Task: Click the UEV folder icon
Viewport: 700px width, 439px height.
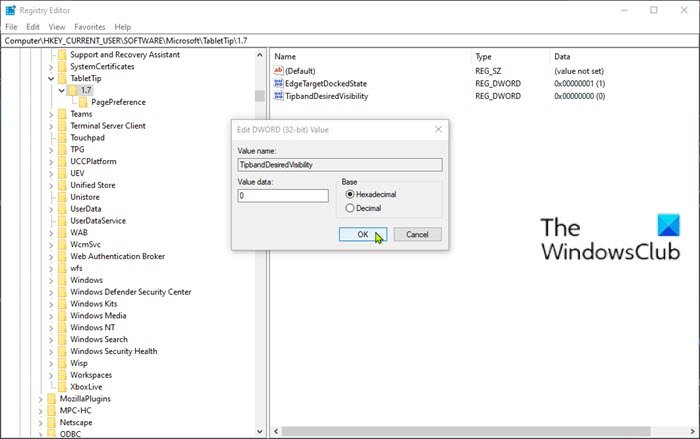Action: 62,173
